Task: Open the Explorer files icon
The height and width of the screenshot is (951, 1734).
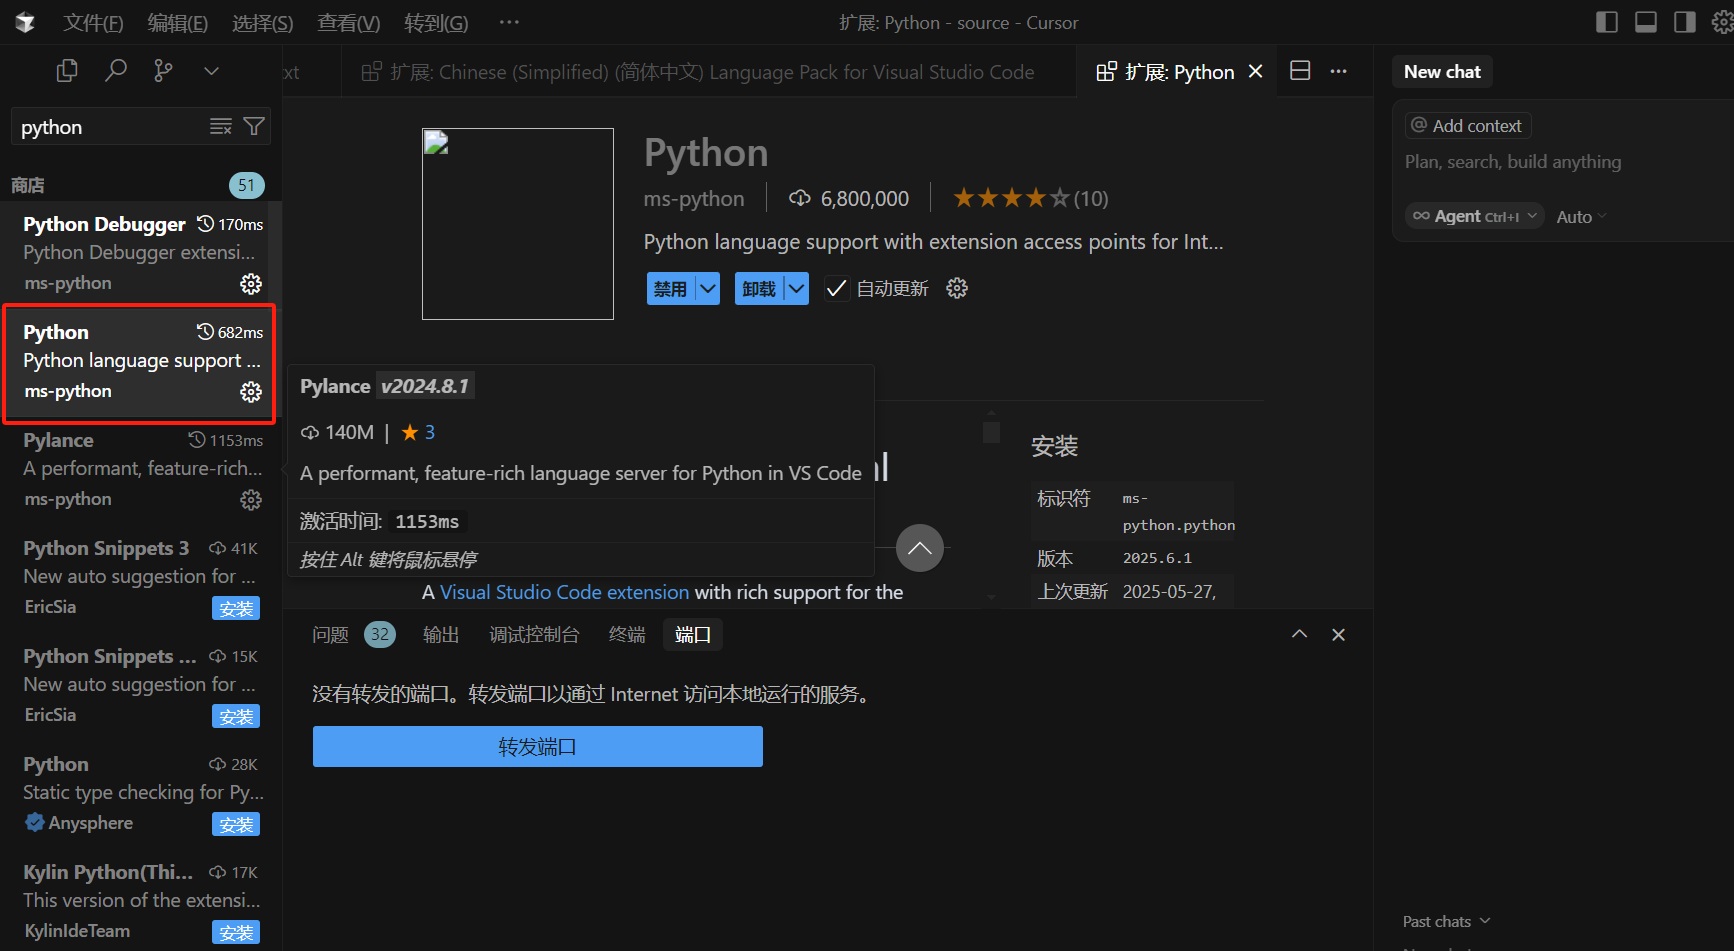Action: point(67,71)
